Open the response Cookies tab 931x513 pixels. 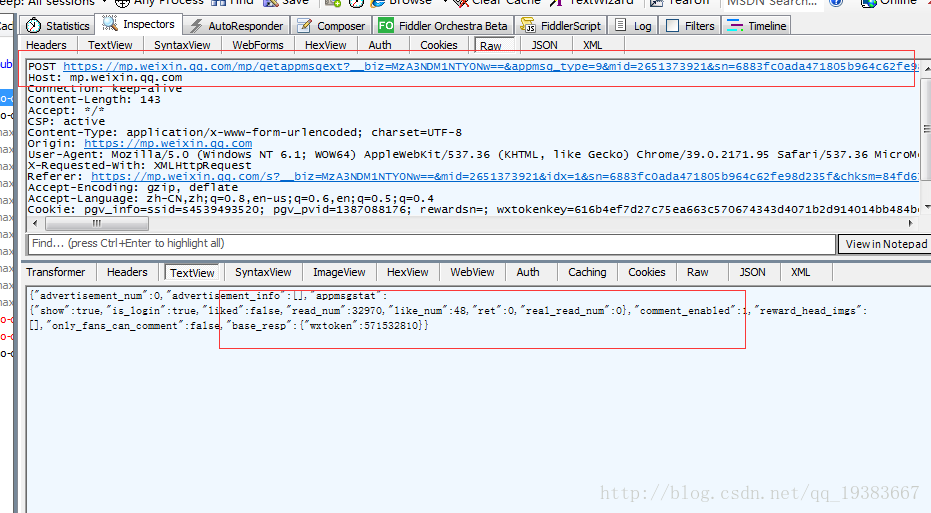[647, 272]
